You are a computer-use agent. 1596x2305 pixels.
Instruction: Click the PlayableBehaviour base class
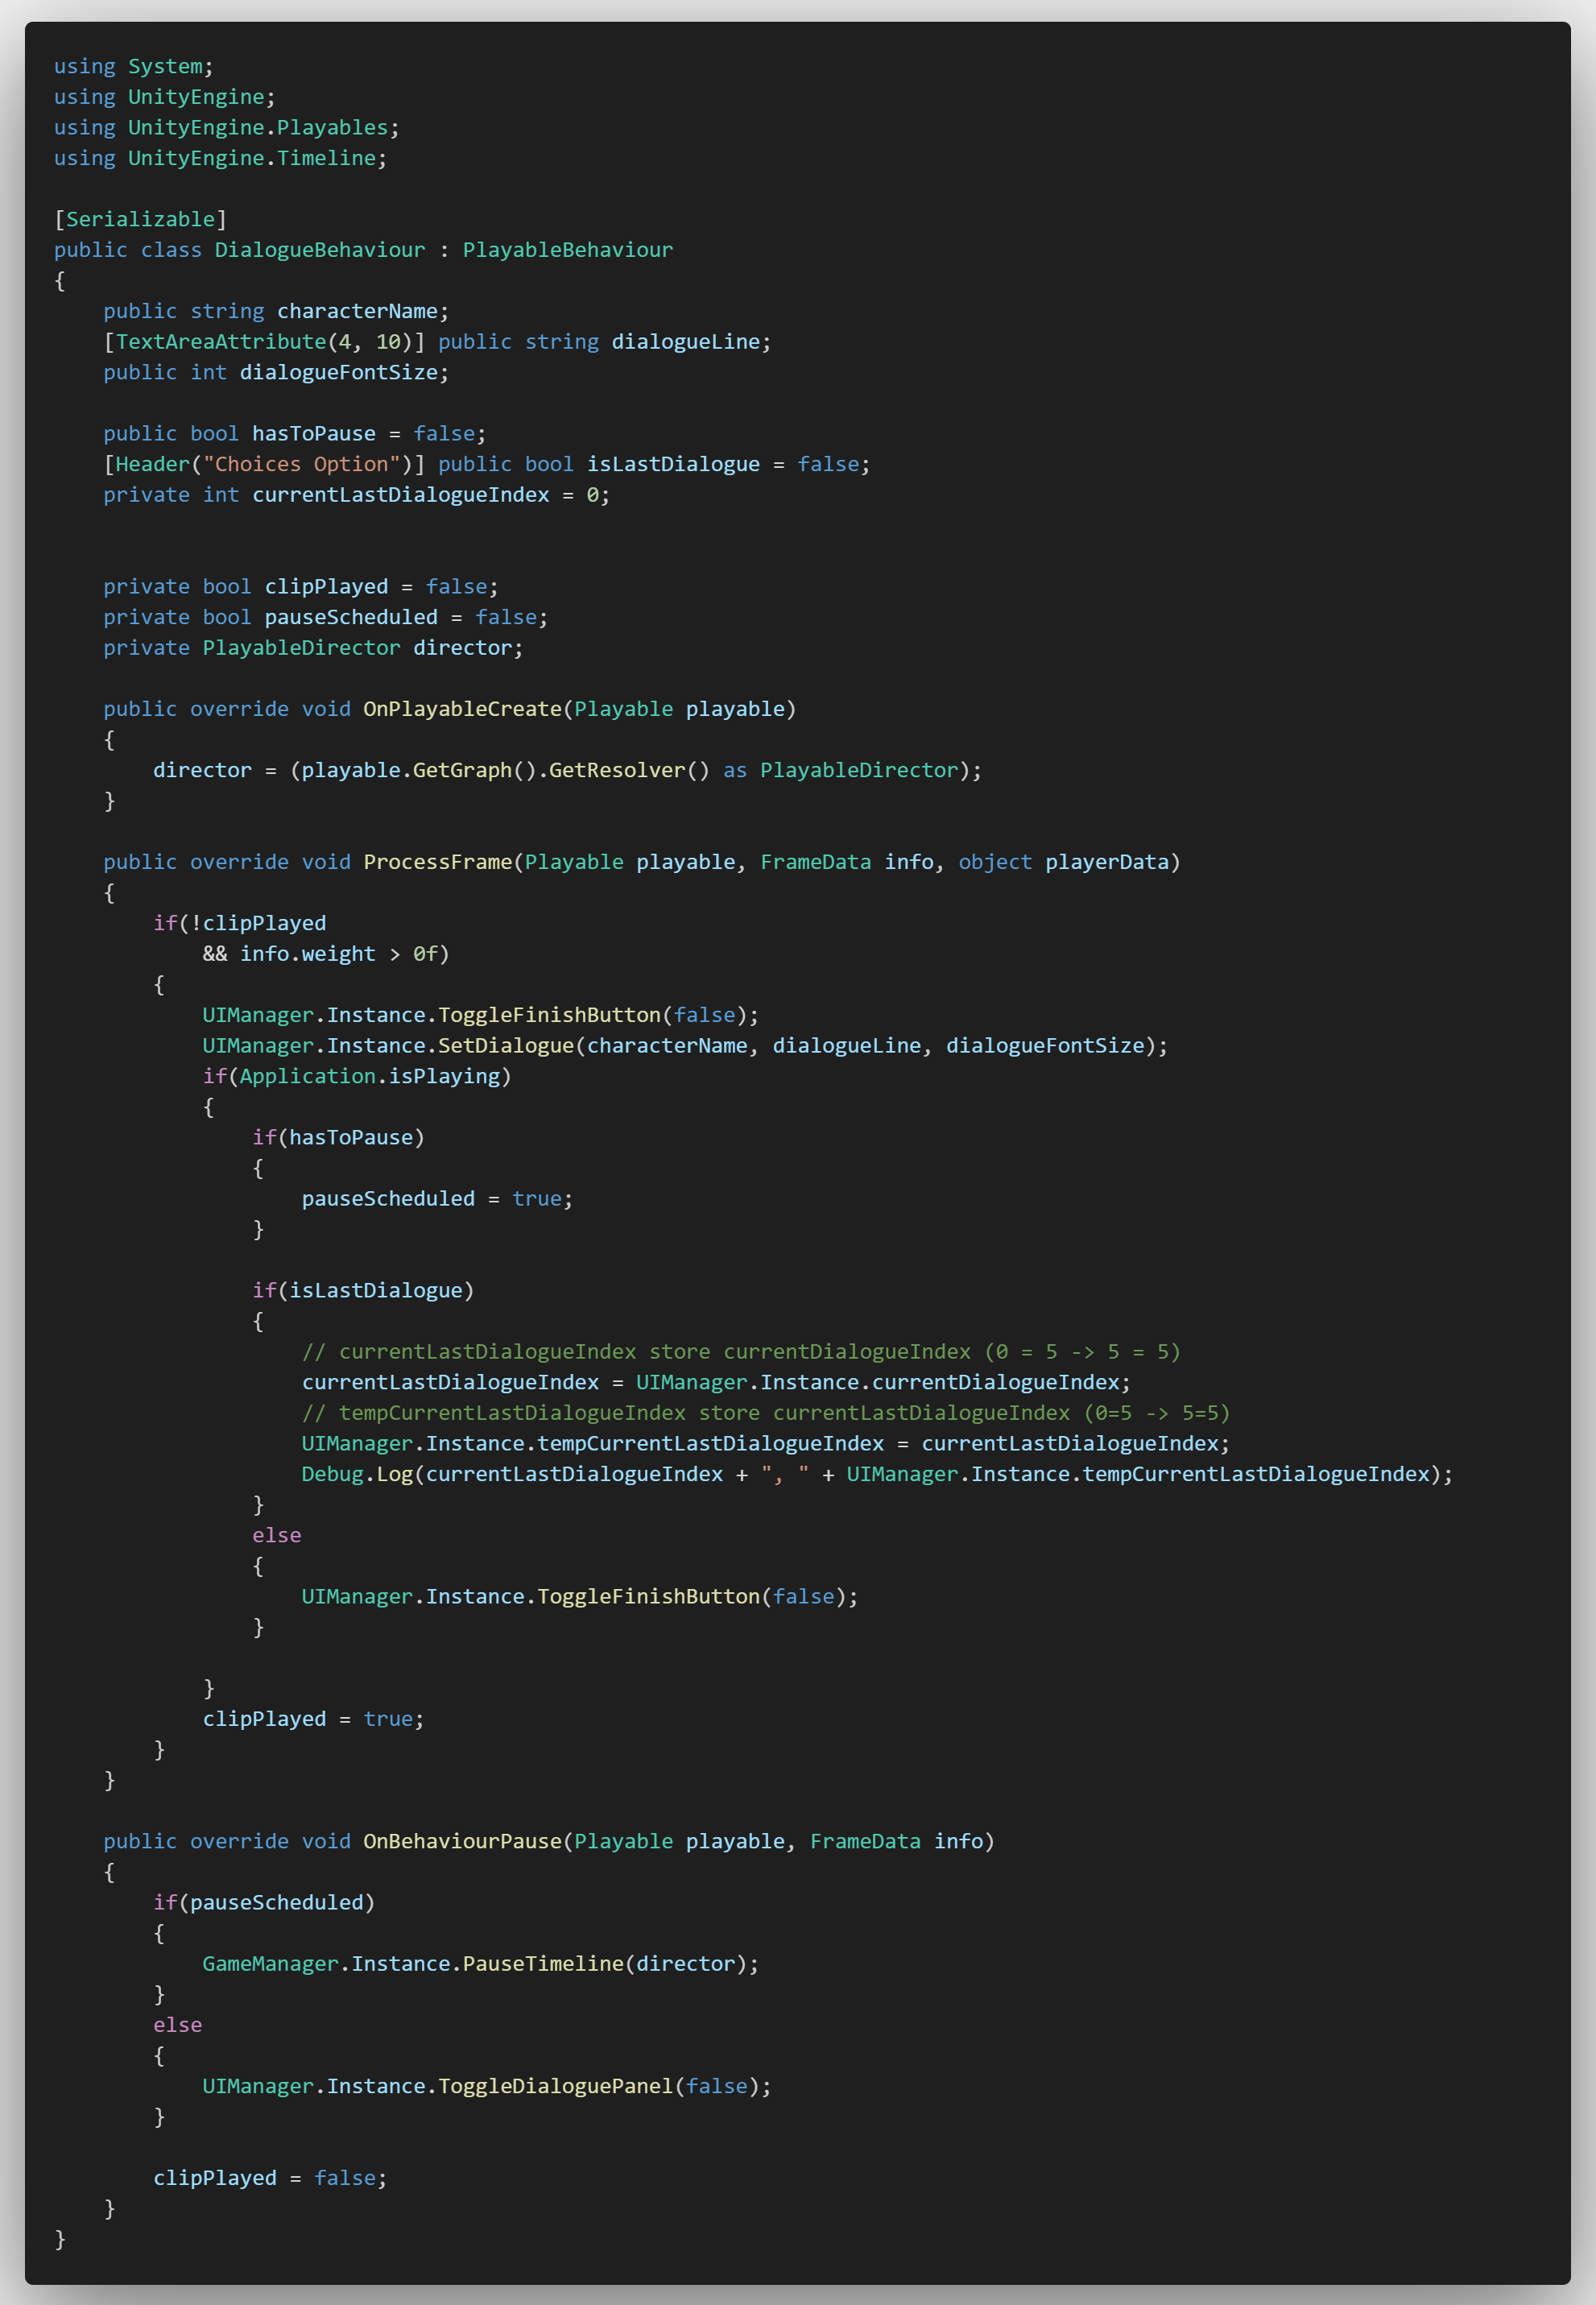point(567,250)
